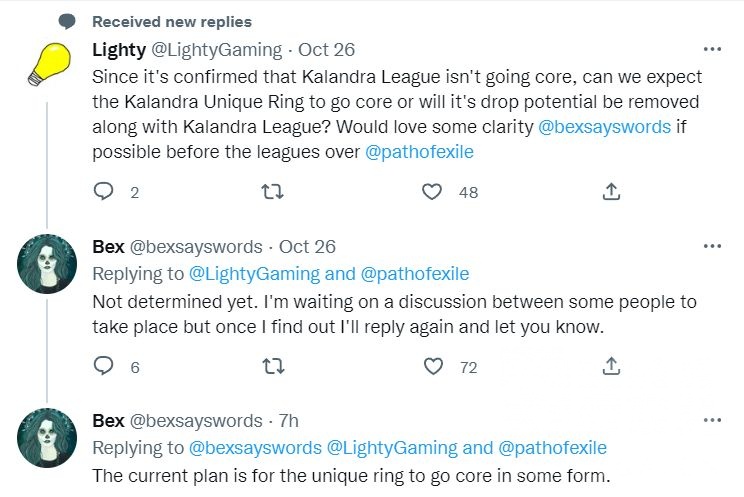Open Lighty's display name profile link
The image size is (744, 497).
118,49
